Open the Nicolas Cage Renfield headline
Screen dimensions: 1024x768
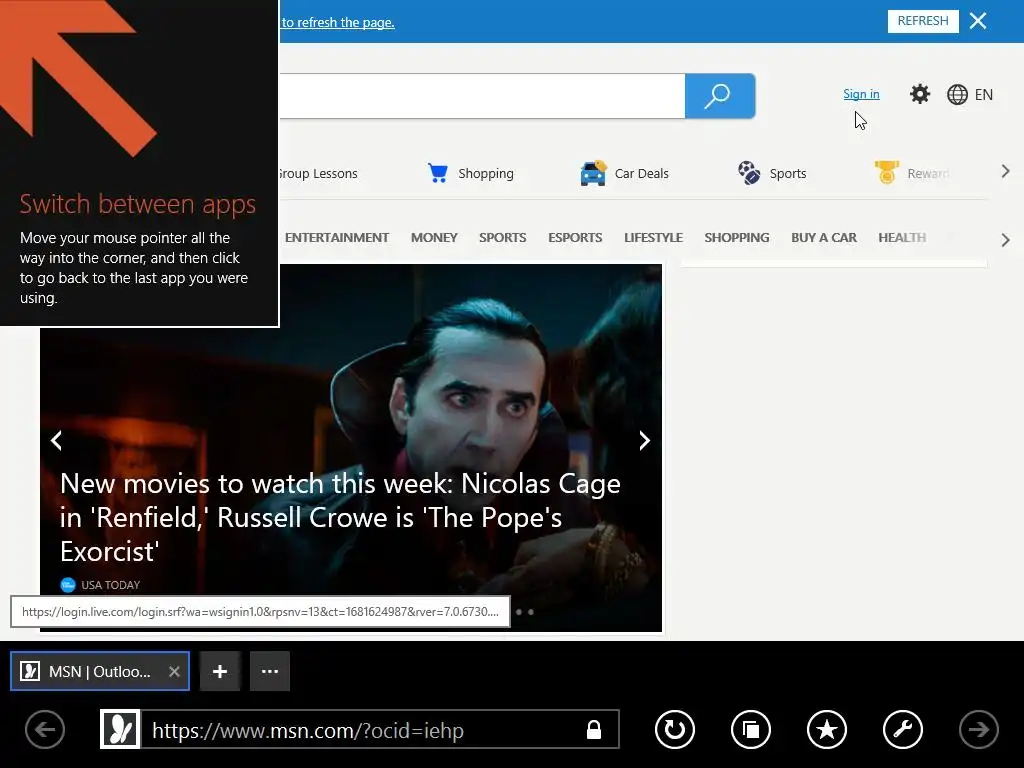click(340, 517)
